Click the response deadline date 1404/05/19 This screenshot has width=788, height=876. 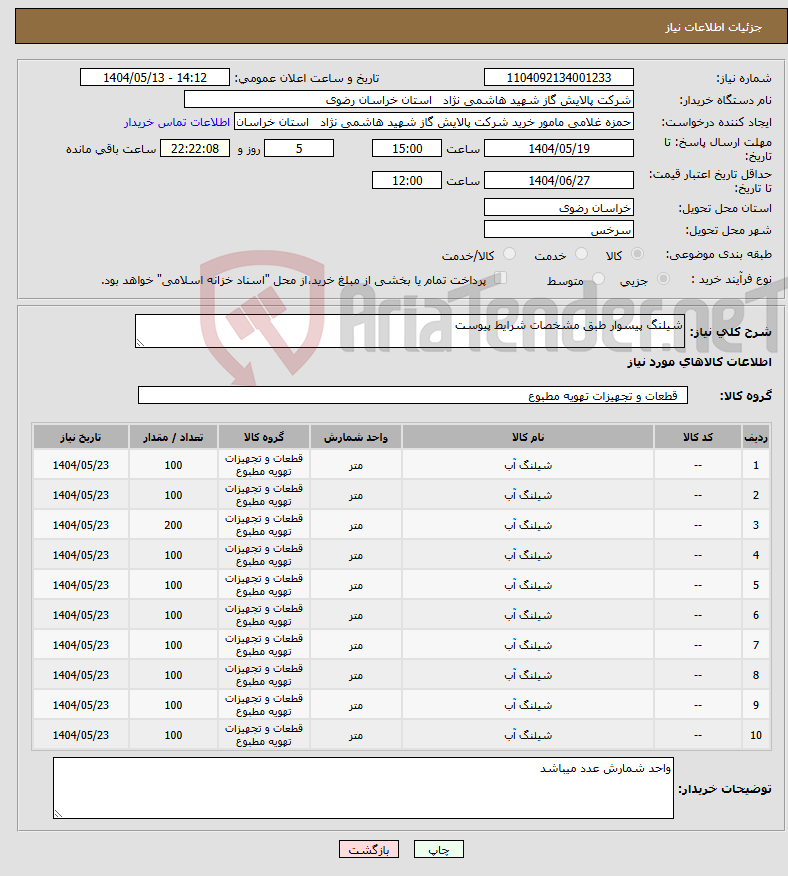pyautogui.click(x=559, y=149)
